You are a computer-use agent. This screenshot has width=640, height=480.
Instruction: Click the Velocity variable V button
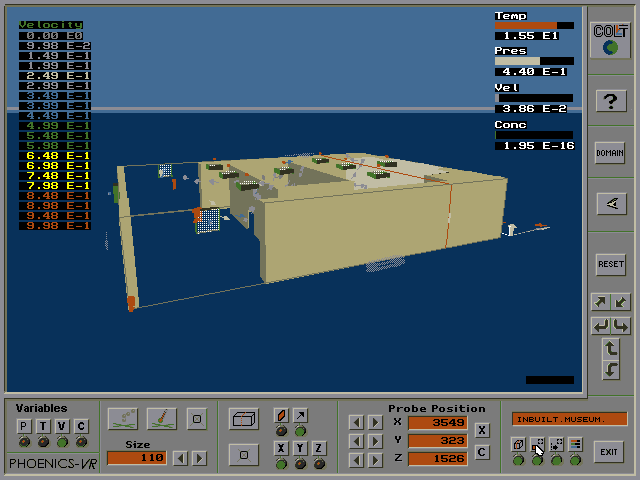[x=62, y=427]
